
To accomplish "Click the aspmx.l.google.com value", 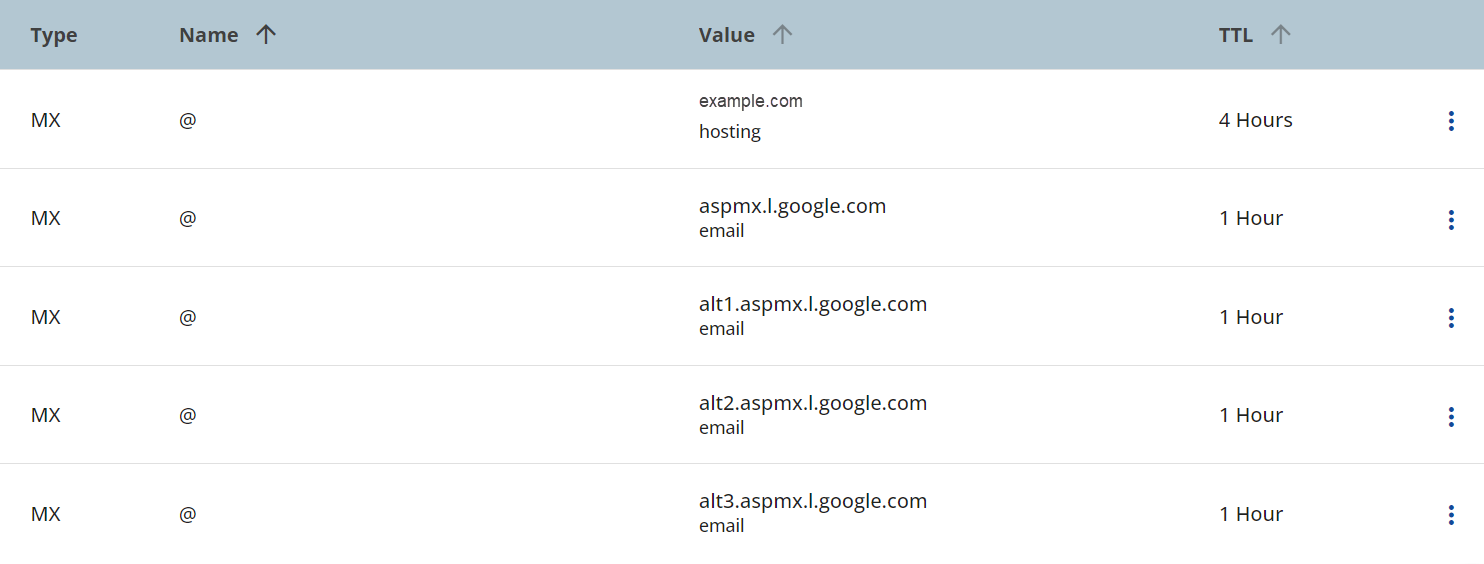I will (x=792, y=207).
